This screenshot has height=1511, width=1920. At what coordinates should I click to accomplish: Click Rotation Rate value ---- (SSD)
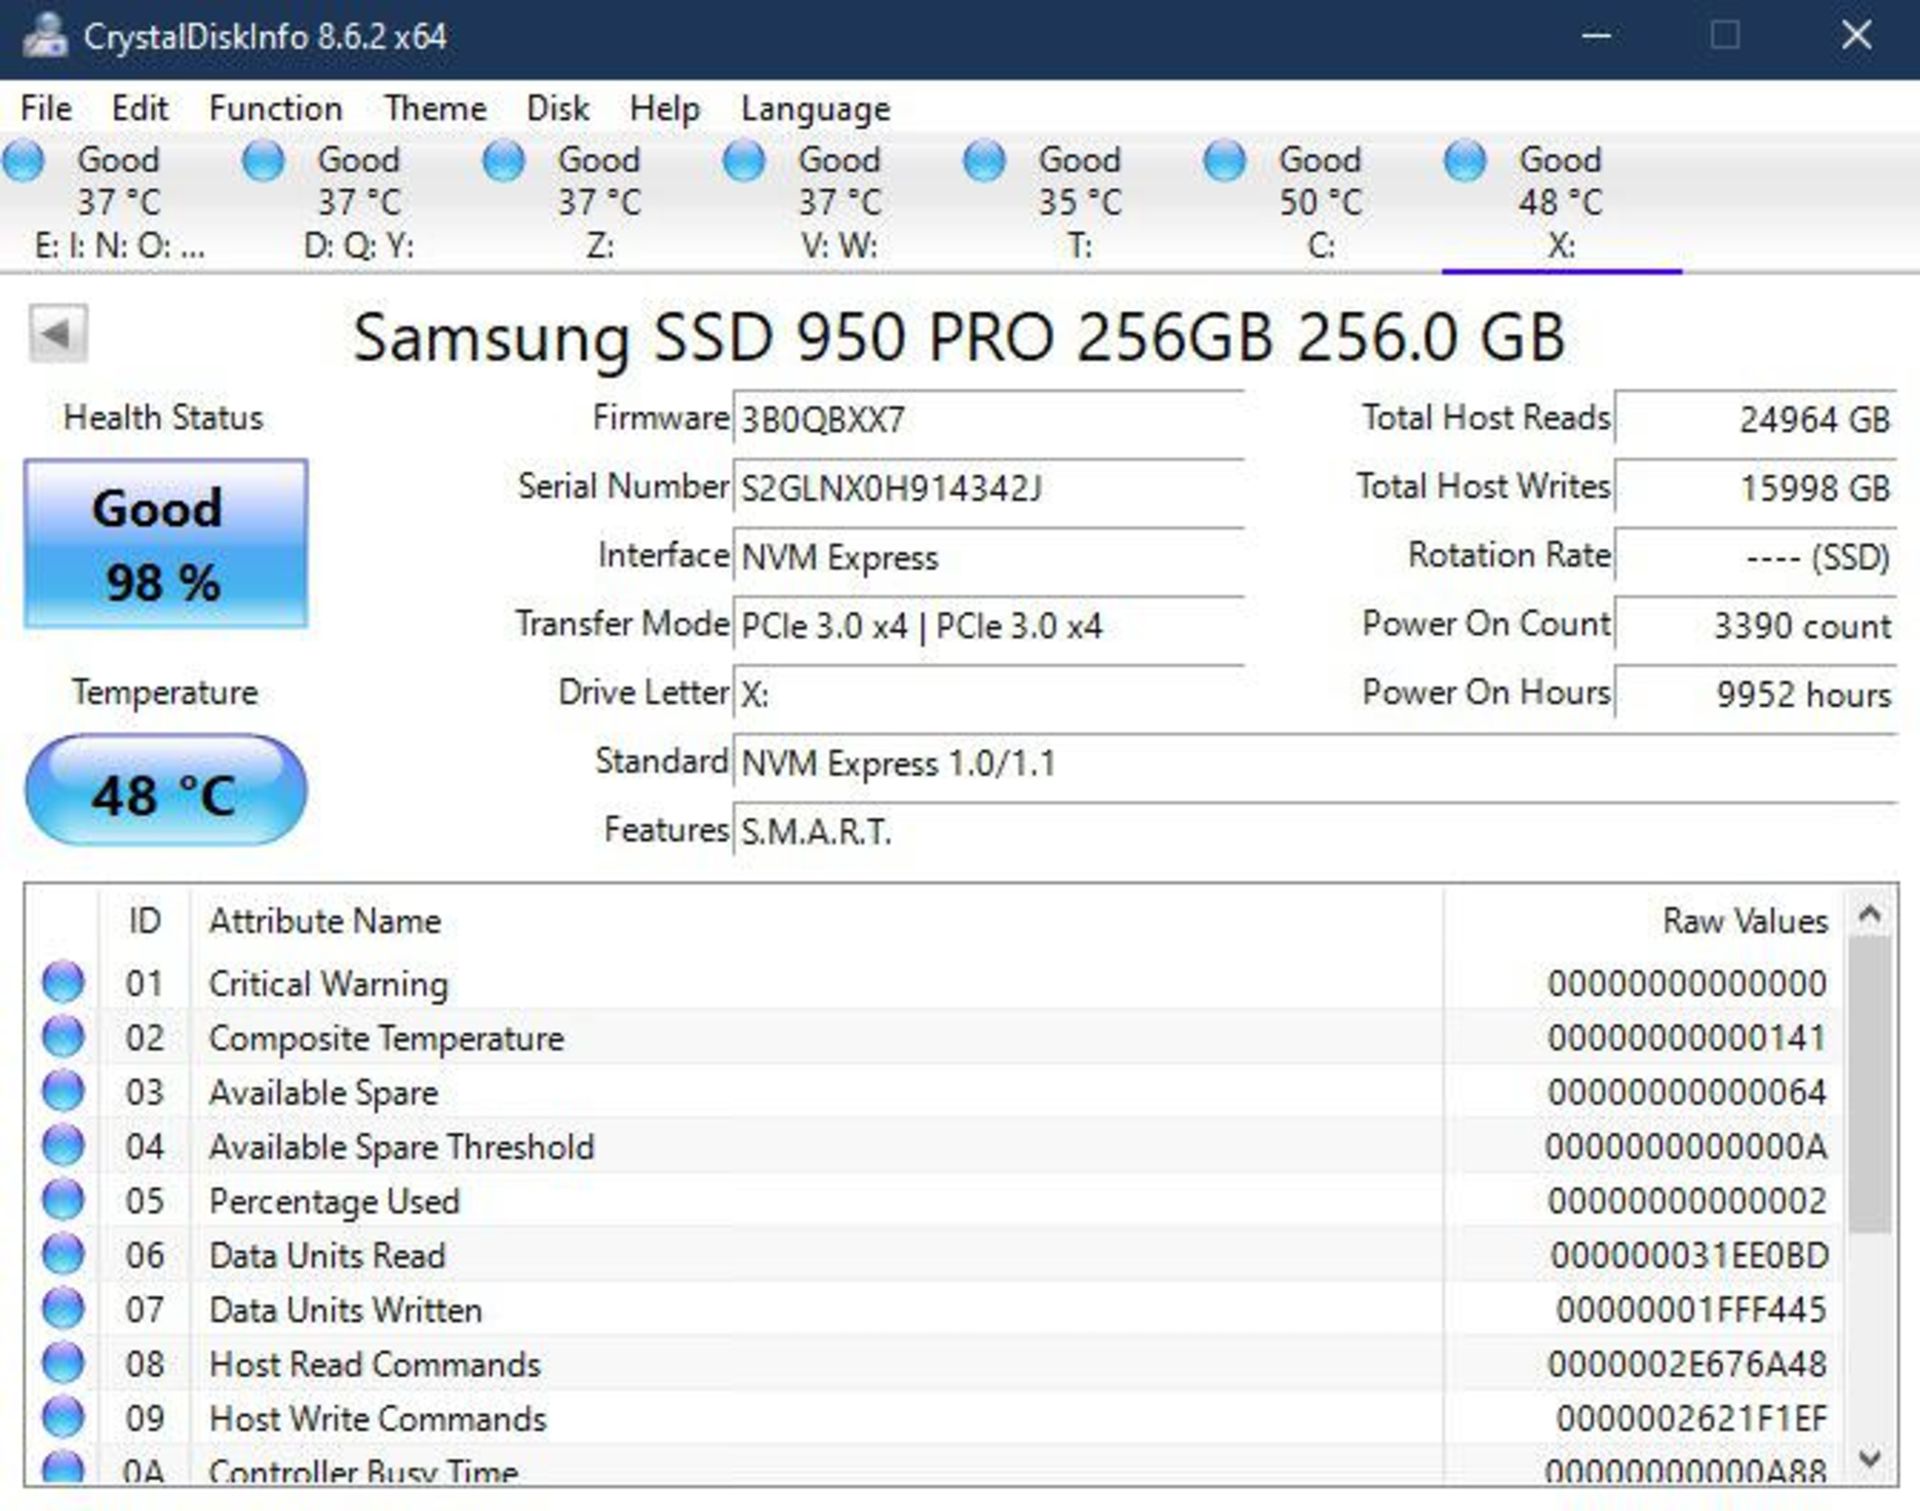click(1756, 556)
